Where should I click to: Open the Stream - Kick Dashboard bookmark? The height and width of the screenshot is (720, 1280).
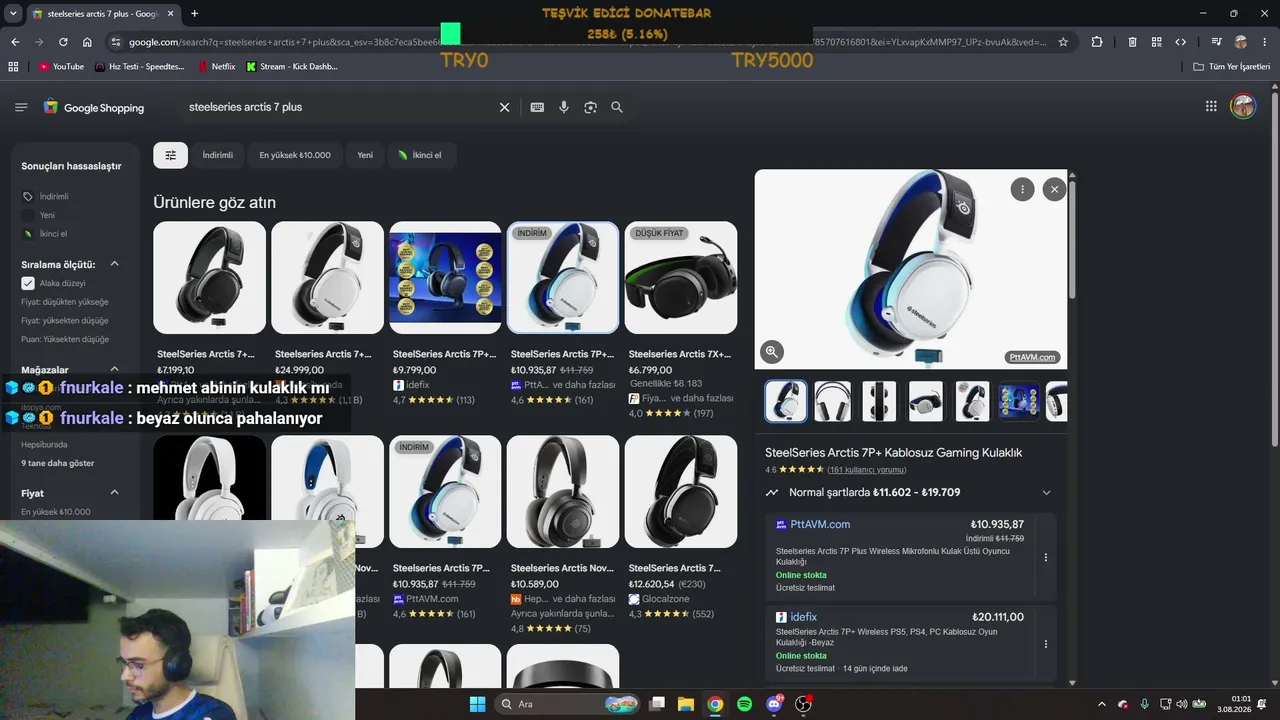tap(291, 66)
